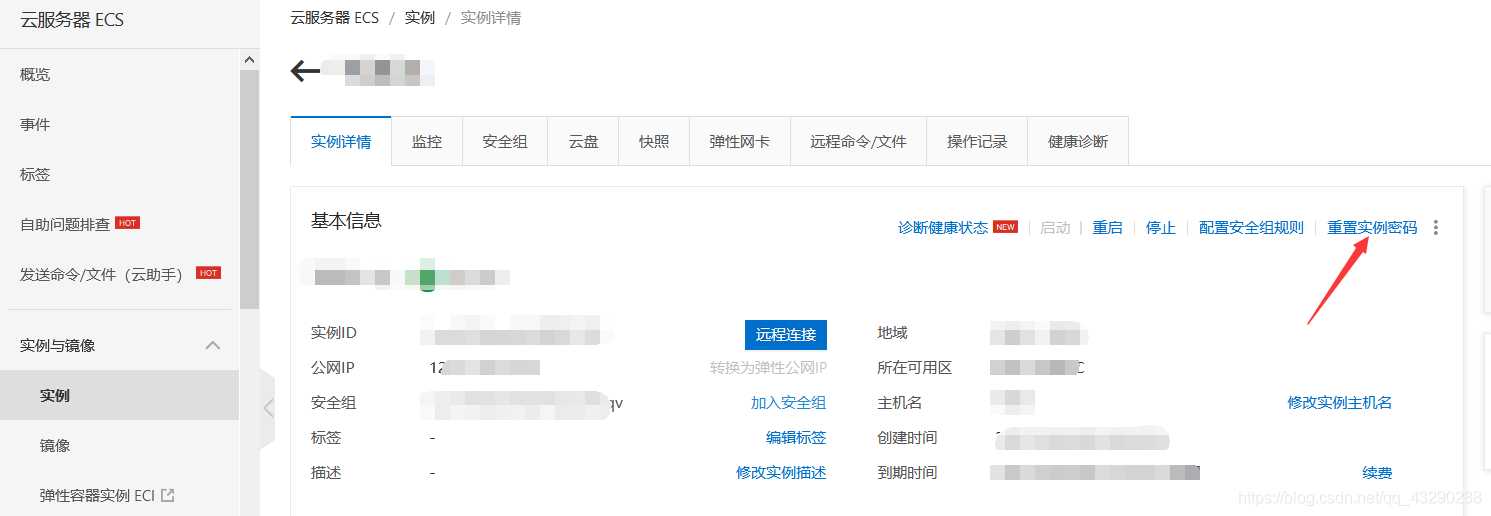Go back using the left arrow icon
Viewport: 1491px width, 516px height.
point(305,71)
